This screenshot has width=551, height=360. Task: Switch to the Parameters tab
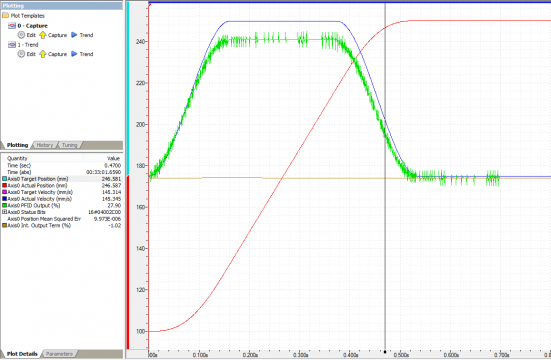point(59,354)
